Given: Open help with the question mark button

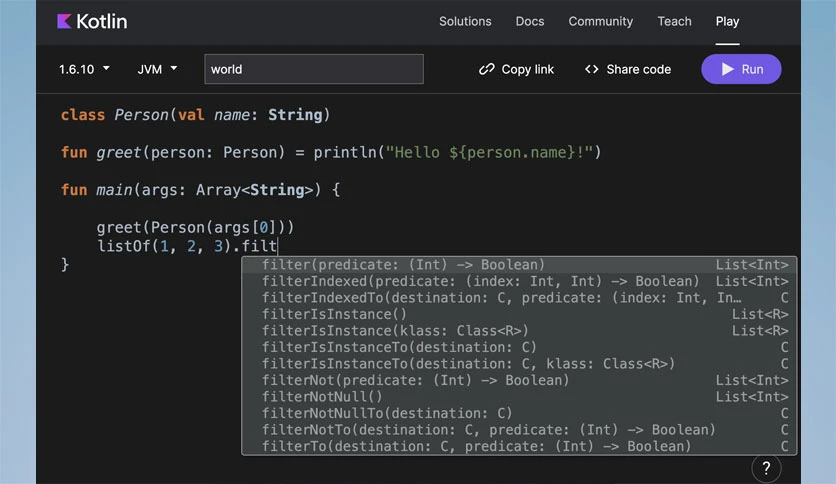Looking at the screenshot, I should (x=766, y=469).
